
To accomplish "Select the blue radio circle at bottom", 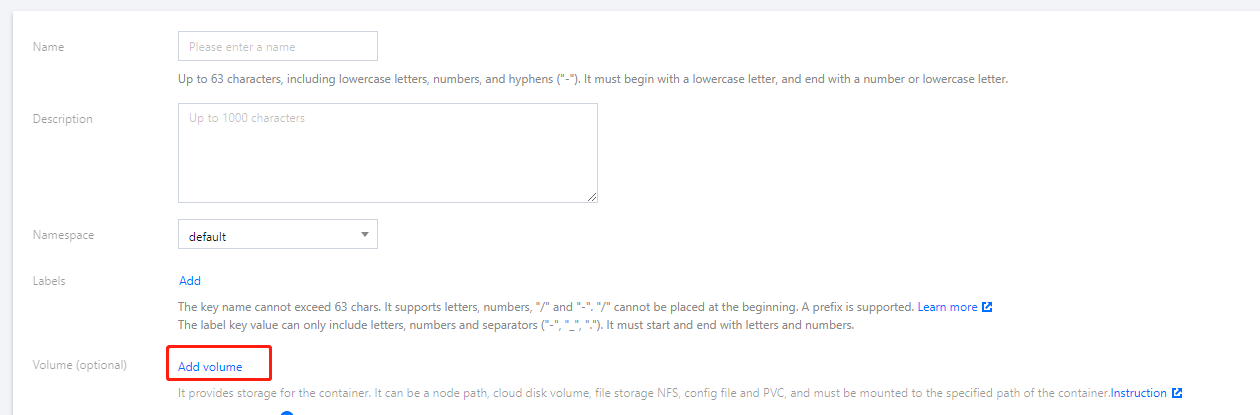I will [287, 412].
